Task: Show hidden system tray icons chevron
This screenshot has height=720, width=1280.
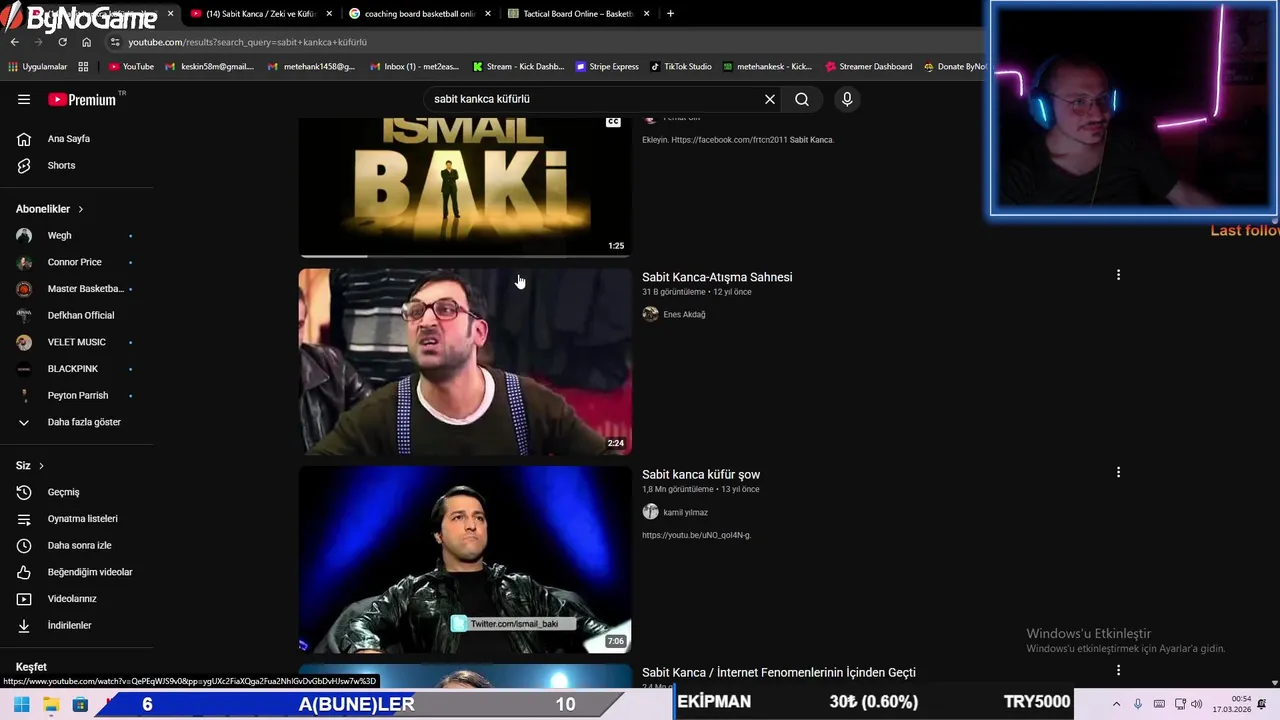Action: 1116,704
